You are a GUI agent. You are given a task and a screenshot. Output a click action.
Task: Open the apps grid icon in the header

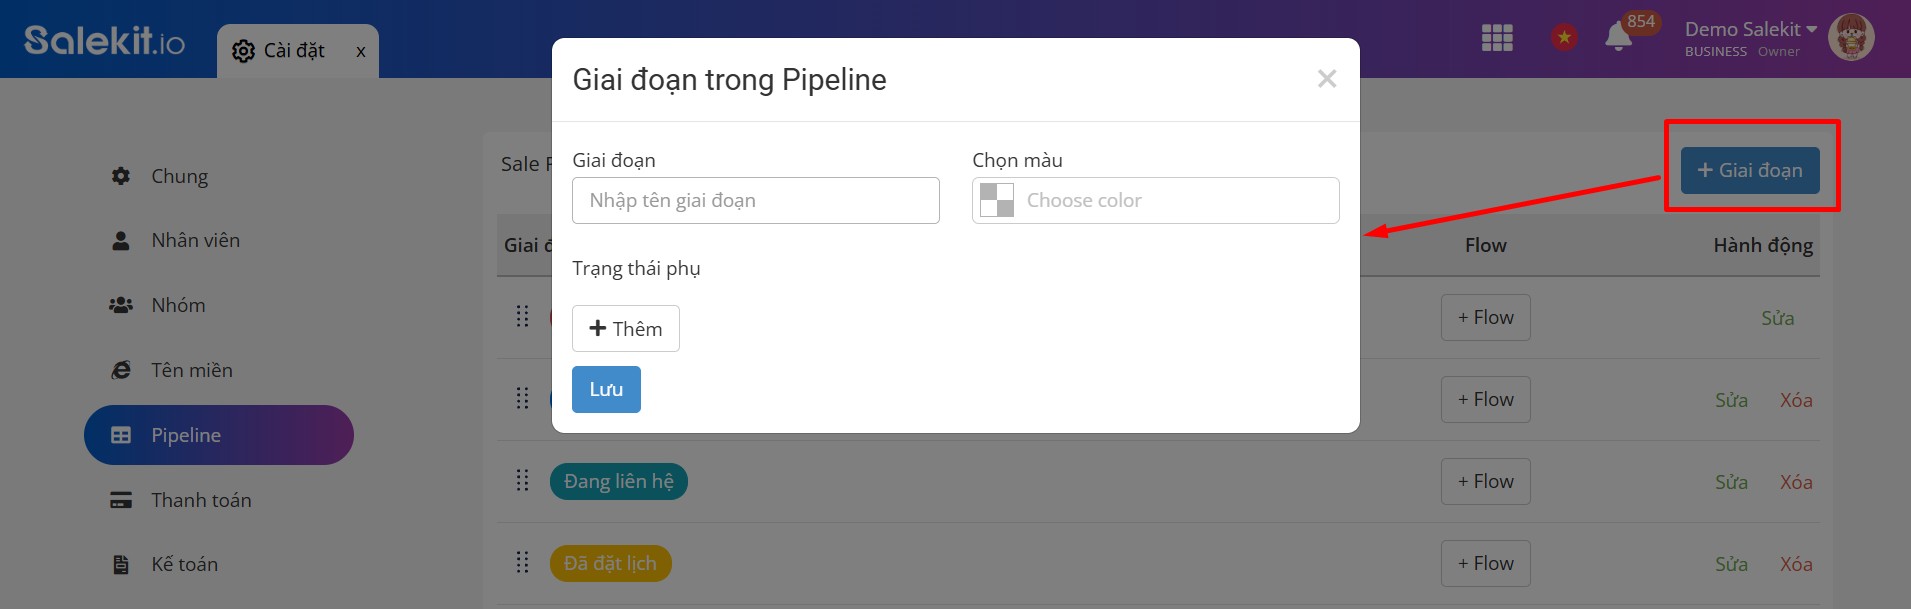pyautogui.click(x=1496, y=38)
